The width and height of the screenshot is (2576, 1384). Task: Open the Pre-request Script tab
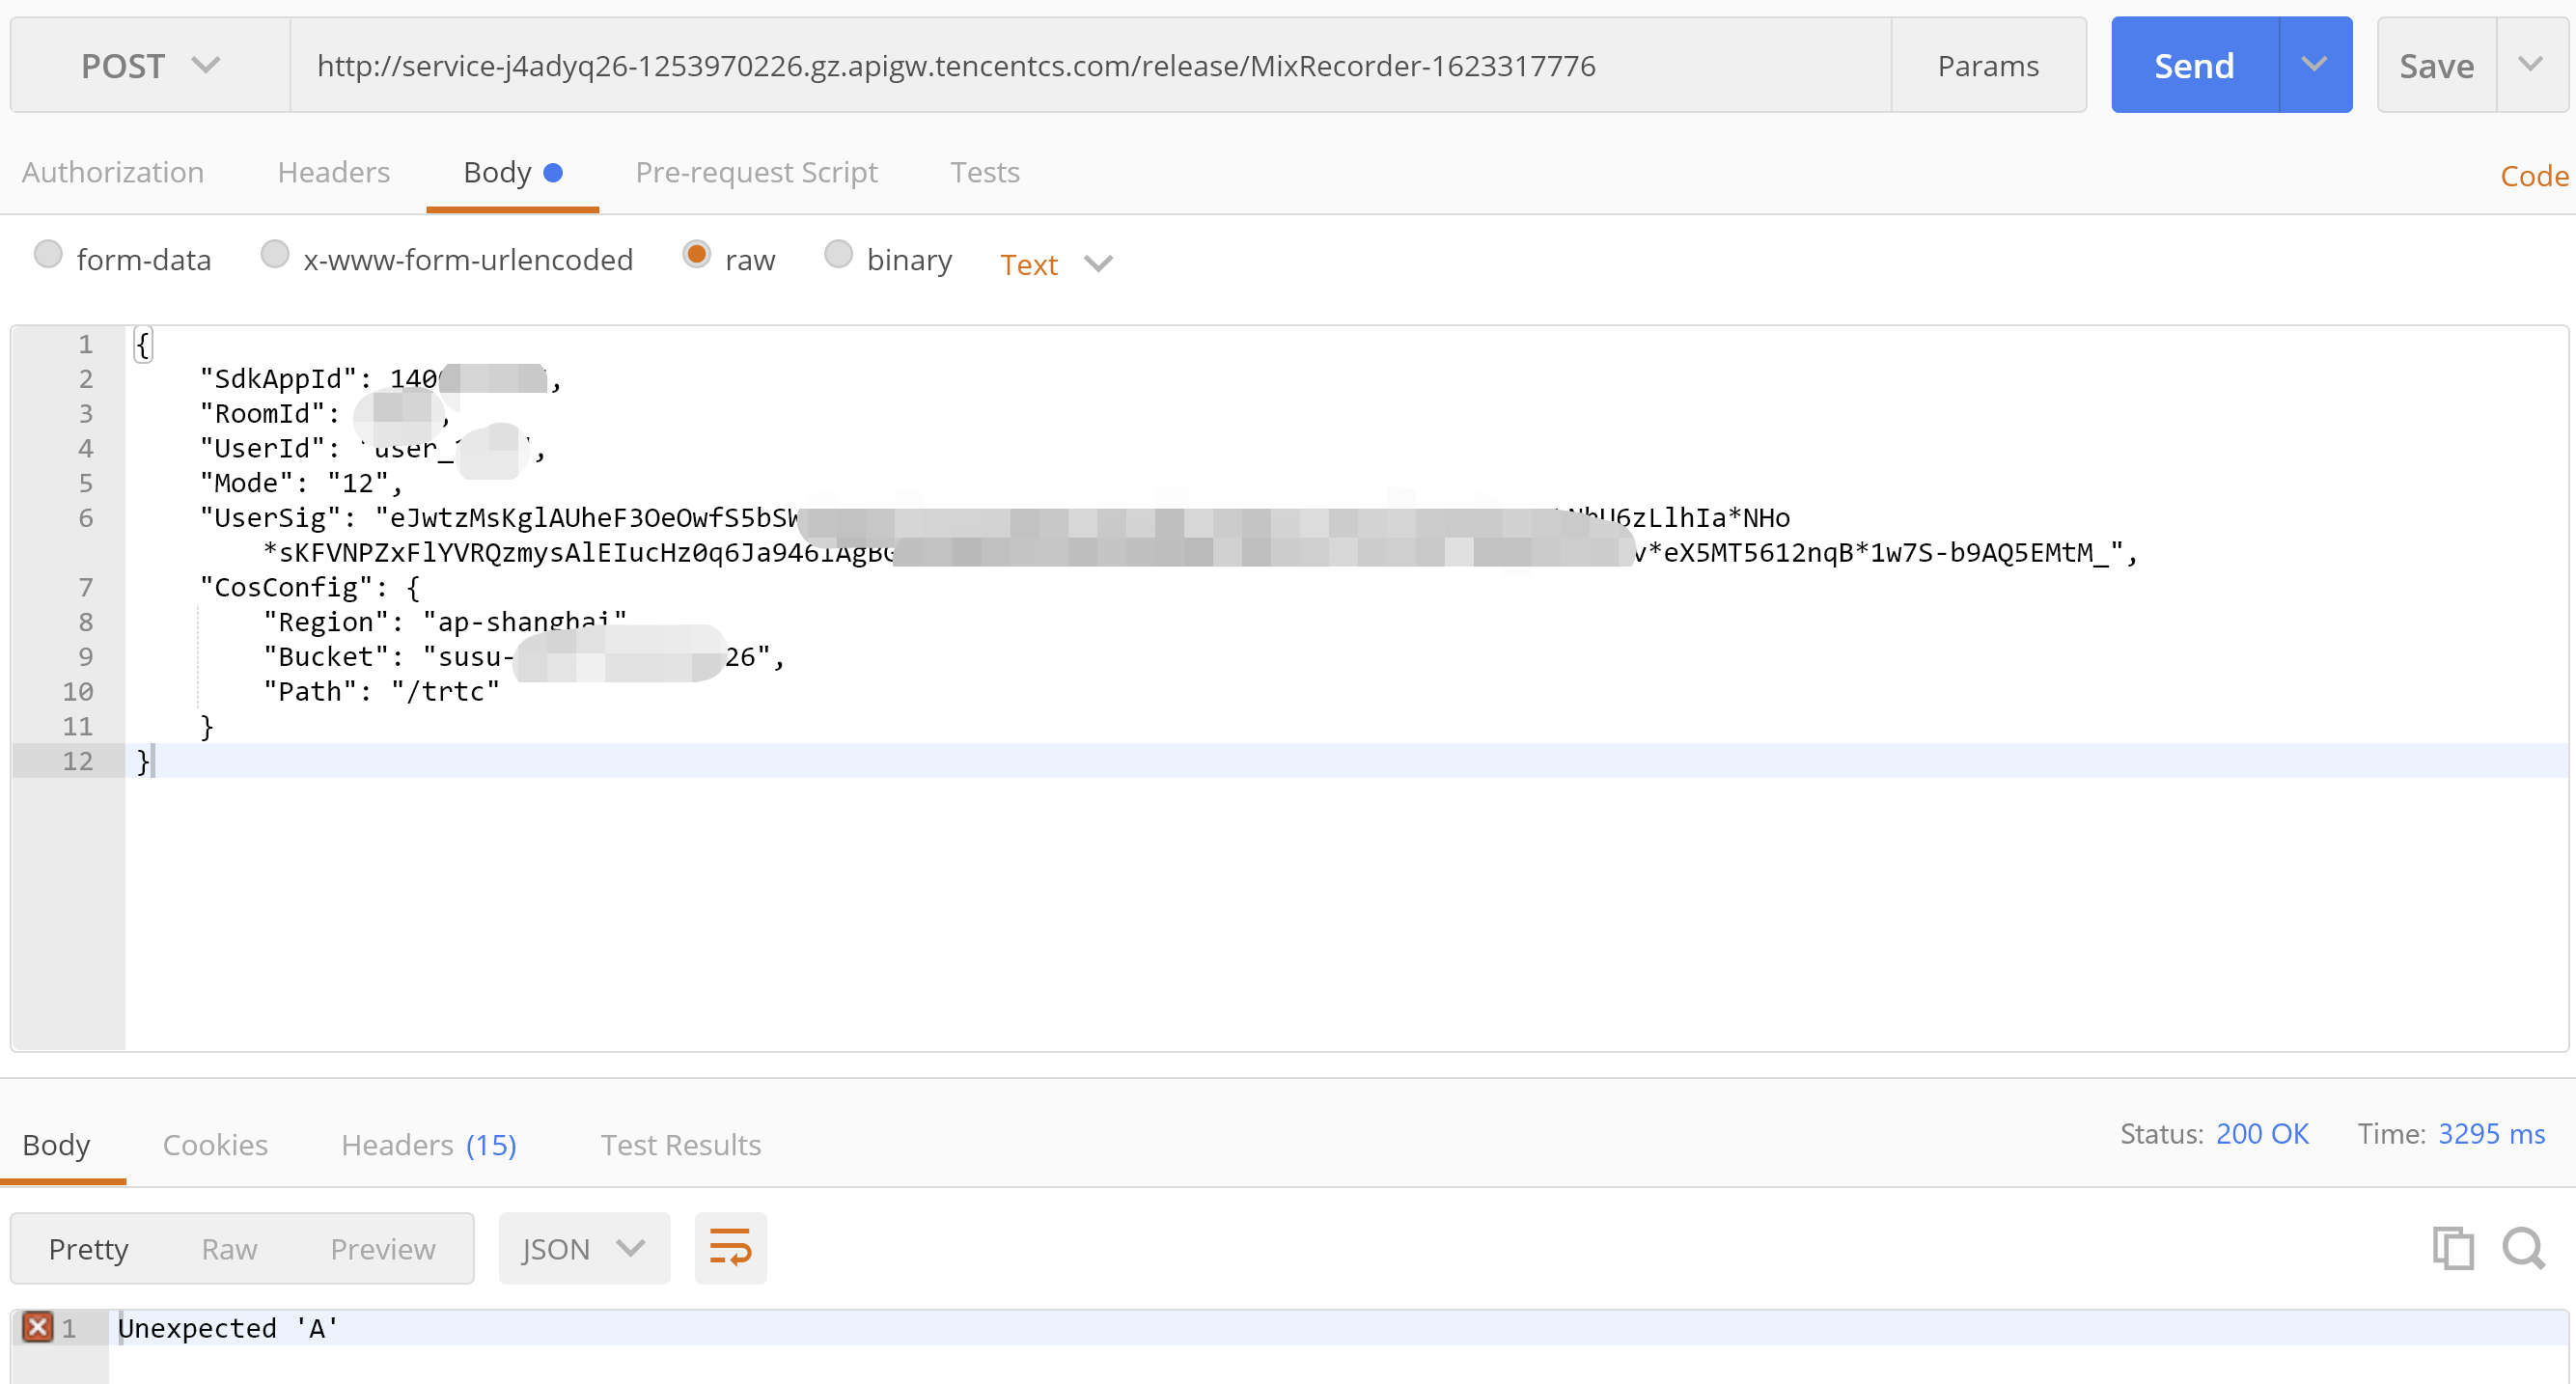pos(756,172)
